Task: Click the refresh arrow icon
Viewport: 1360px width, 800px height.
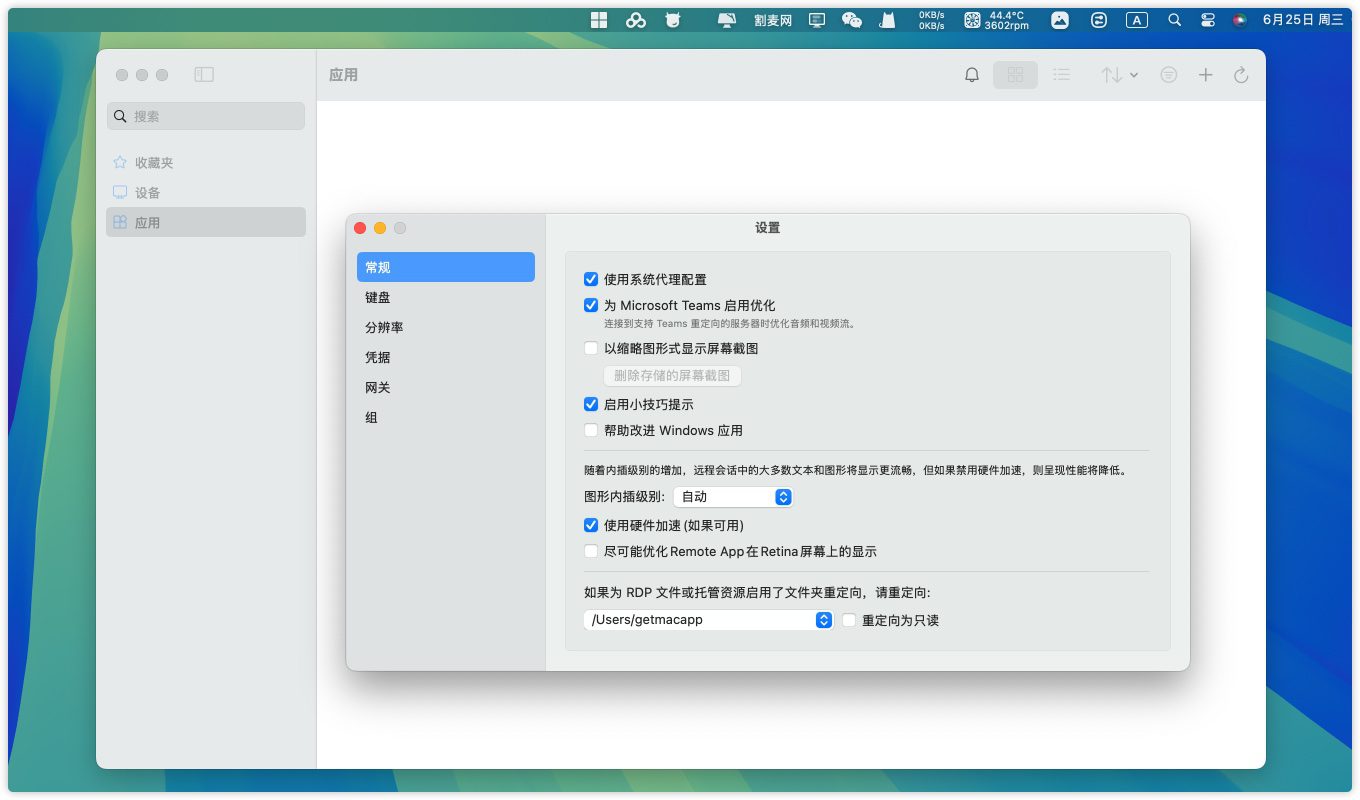Action: [x=1241, y=75]
